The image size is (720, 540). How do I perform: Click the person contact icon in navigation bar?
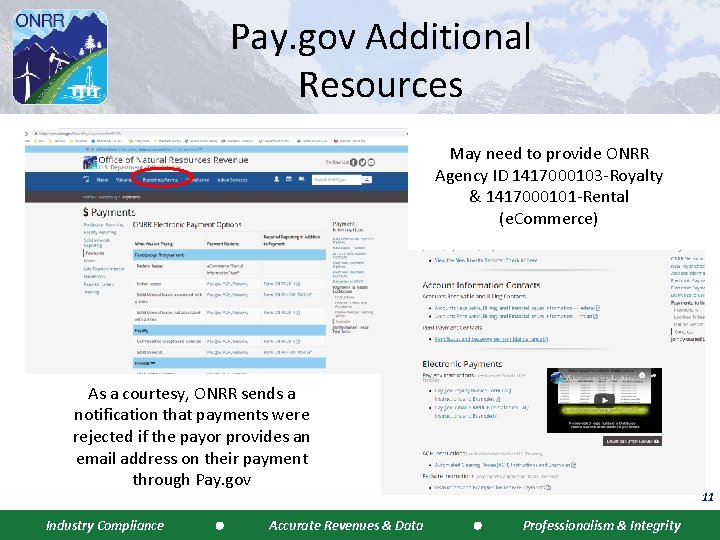276,179
